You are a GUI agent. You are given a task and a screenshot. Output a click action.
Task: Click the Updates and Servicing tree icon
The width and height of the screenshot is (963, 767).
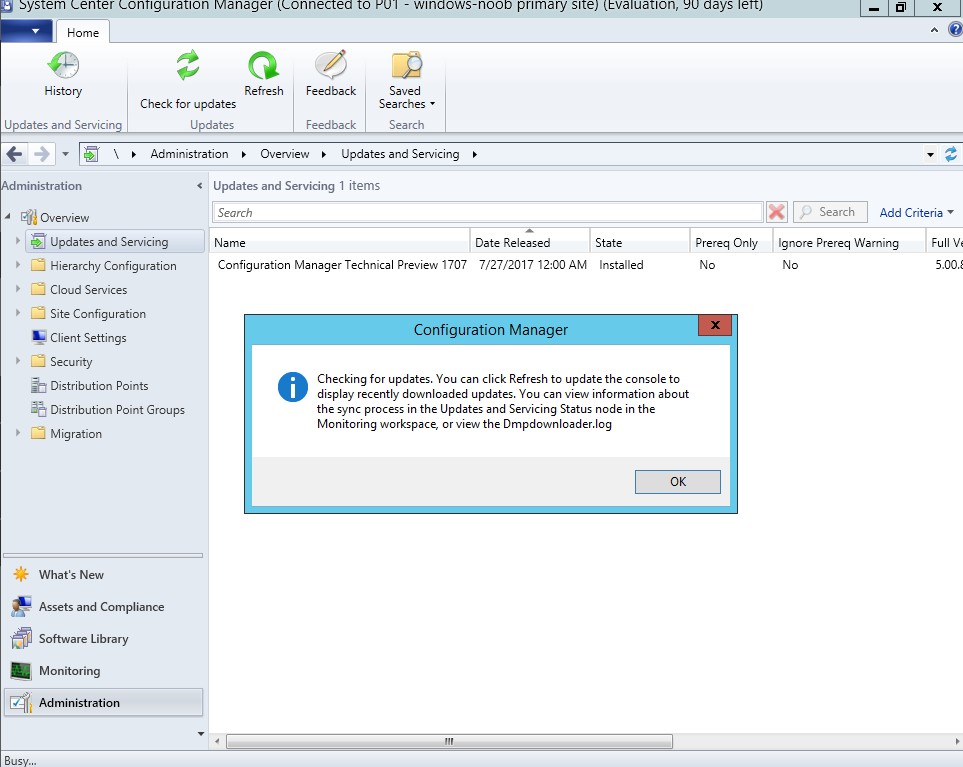[x=38, y=241]
